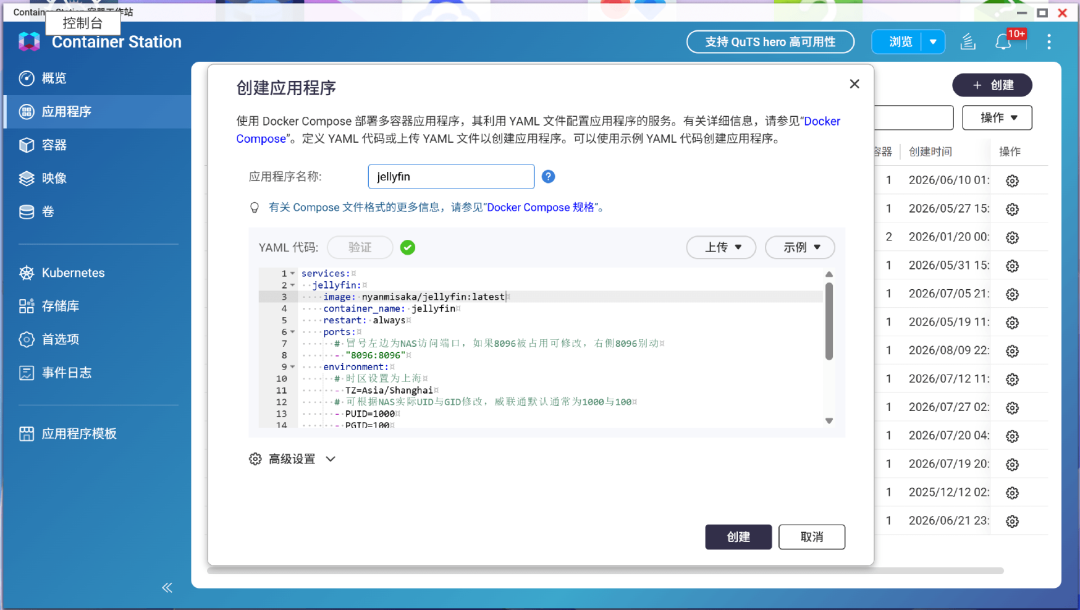Open the 上传 upload dropdown
1080x610 pixels.
tap(721, 247)
